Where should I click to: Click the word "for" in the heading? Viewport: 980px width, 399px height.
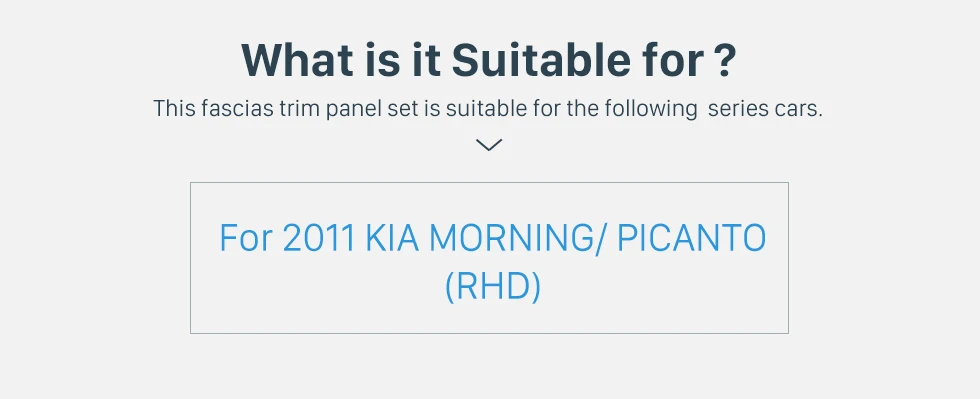673,60
